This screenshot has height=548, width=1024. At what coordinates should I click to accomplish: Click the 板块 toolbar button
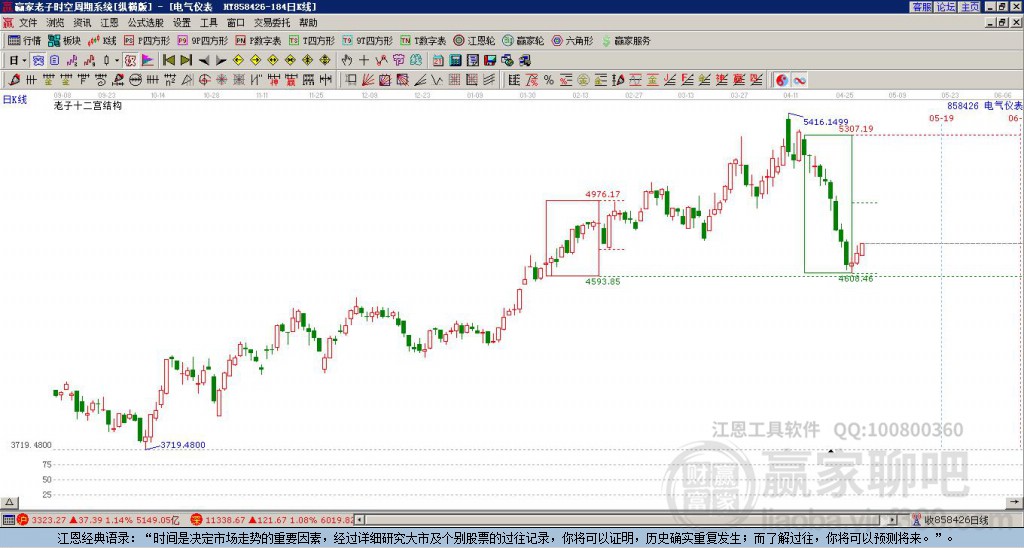64,40
